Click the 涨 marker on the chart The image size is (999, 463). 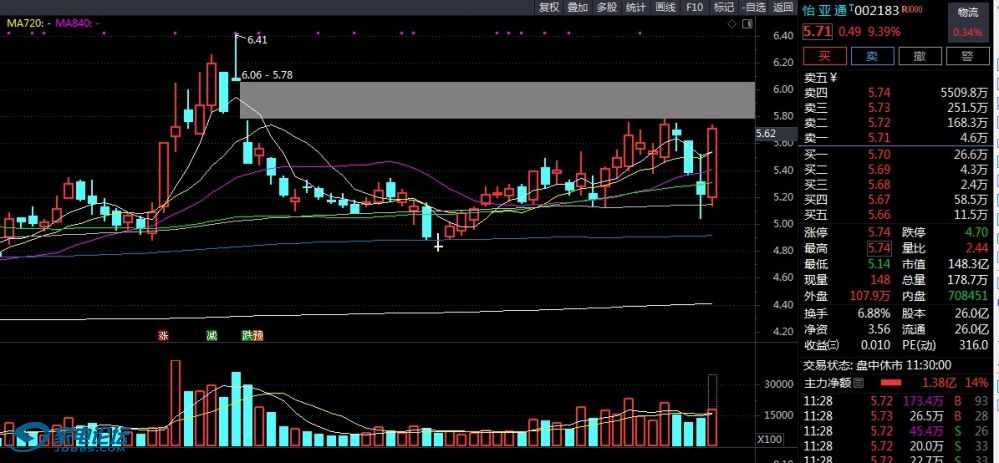(162, 336)
